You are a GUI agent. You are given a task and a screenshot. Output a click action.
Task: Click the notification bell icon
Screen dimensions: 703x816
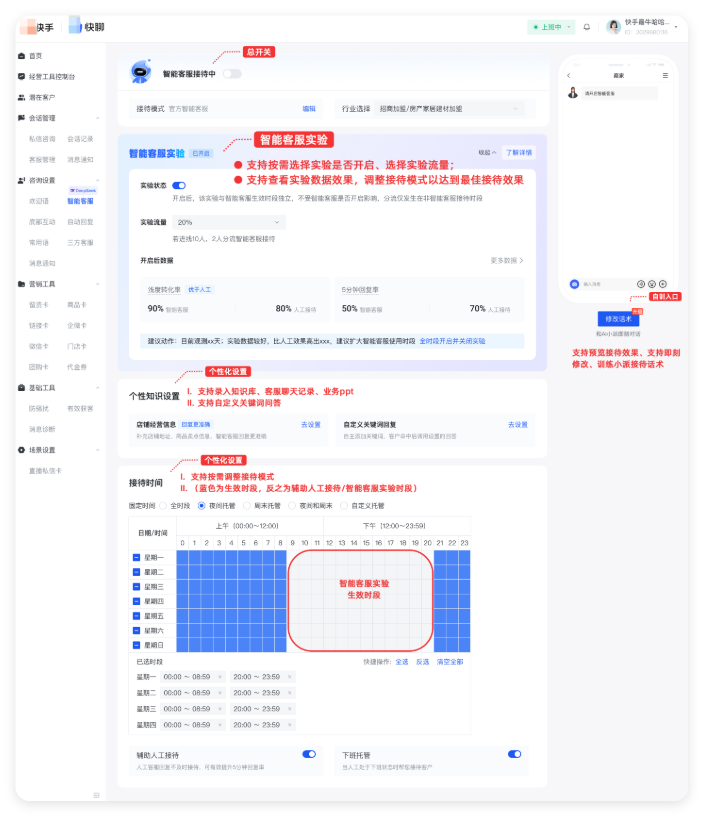(x=587, y=27)
